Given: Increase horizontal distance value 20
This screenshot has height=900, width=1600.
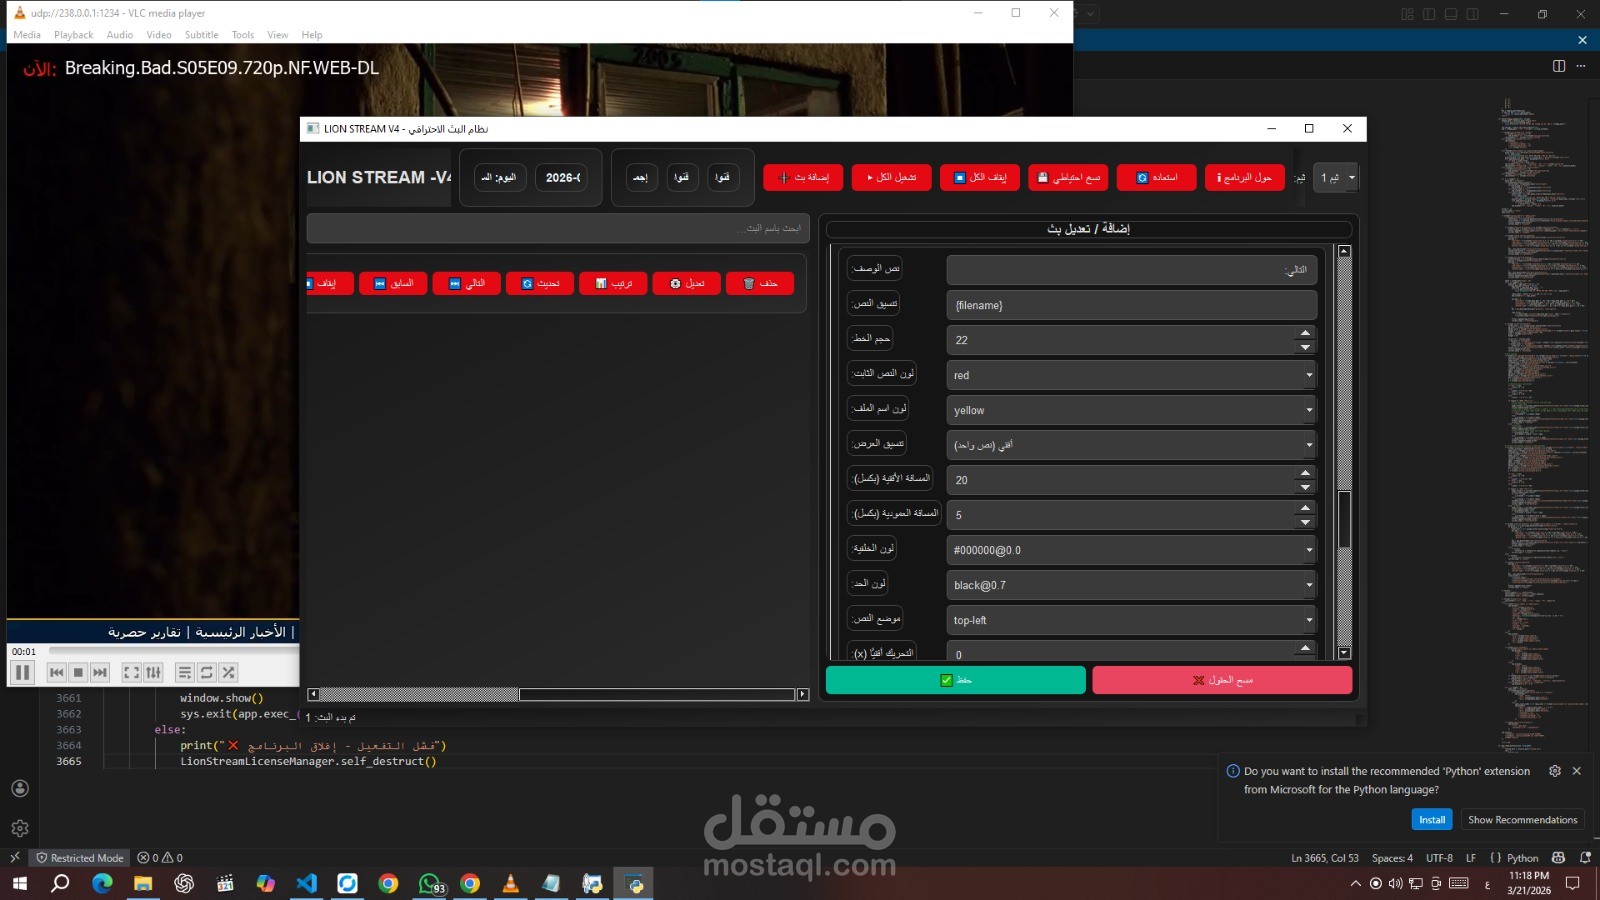Looking at the screenshot, I should tap(1305, 473).
